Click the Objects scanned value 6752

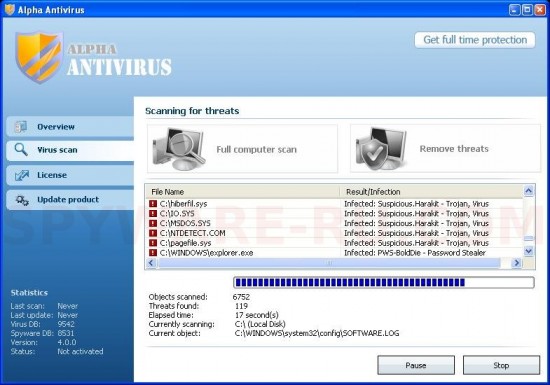click(x=241, y=297)
